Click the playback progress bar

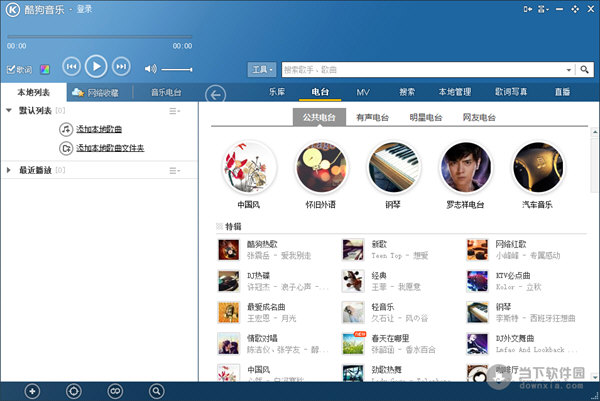click(x=99, y=37)
